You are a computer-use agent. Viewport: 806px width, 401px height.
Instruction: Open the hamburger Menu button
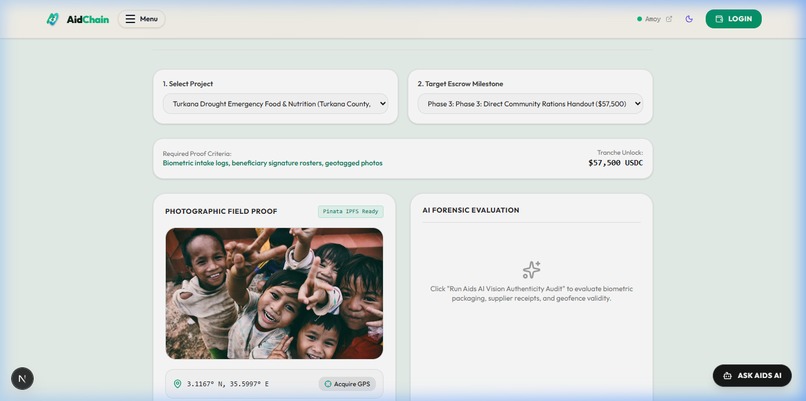pyautogui.click(x=141, y=19)
